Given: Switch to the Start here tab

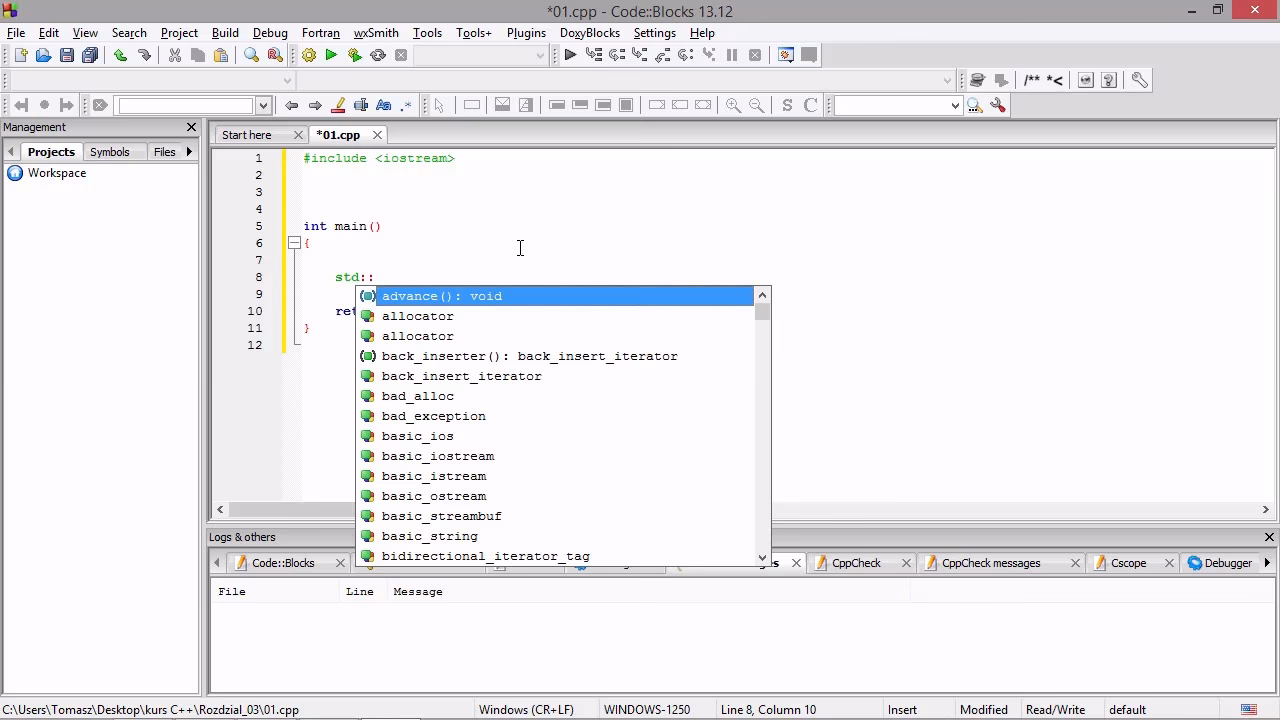Looking at the screenshot, I should tap(246, 135).
